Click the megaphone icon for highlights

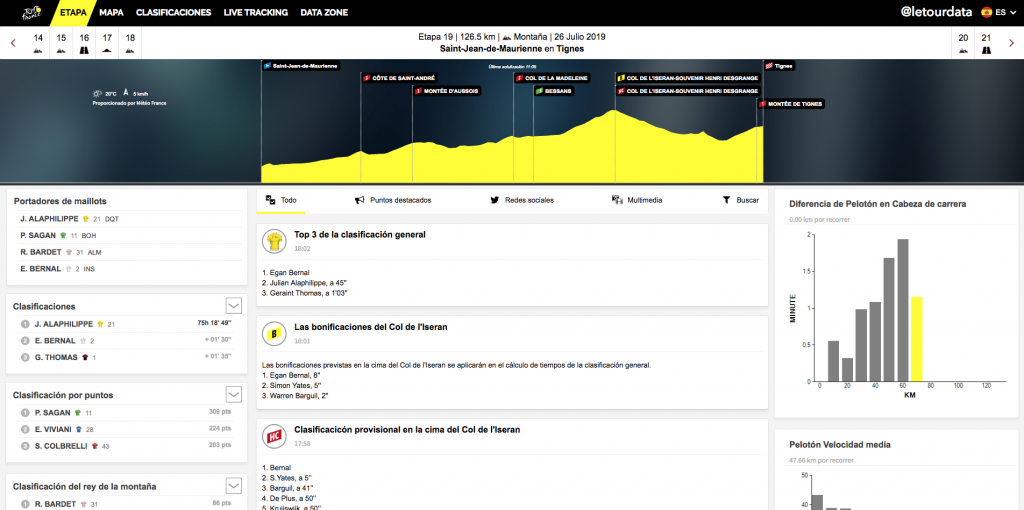click(359, 200)
